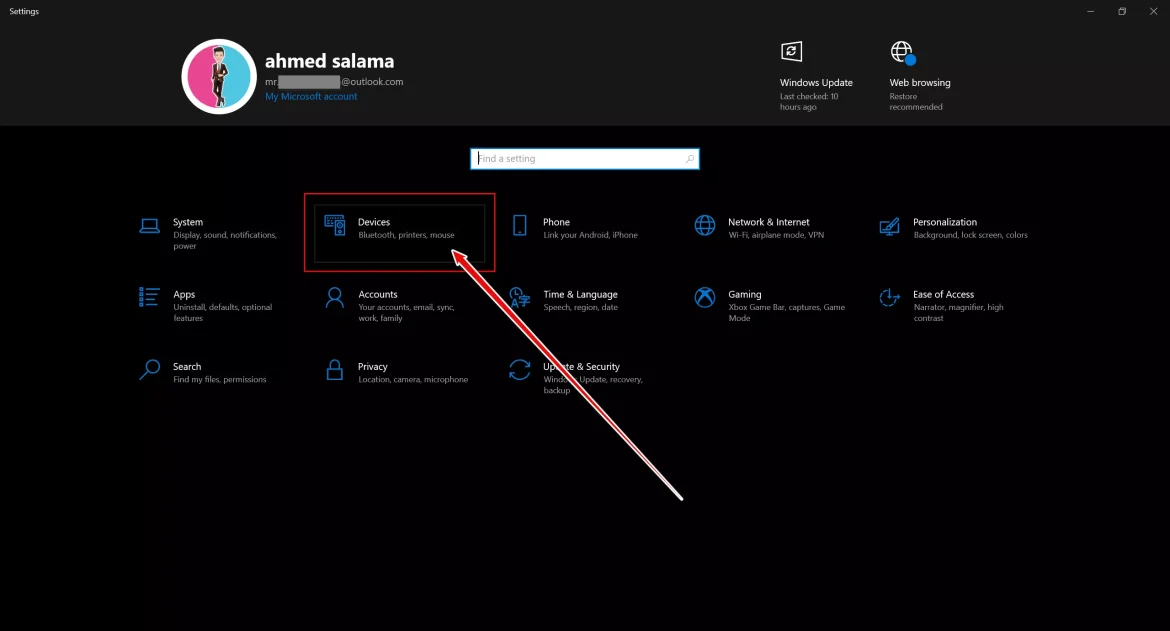Click the Apps category title
The height and width of the screenshot is (631, 1170).
pos(184,295)
